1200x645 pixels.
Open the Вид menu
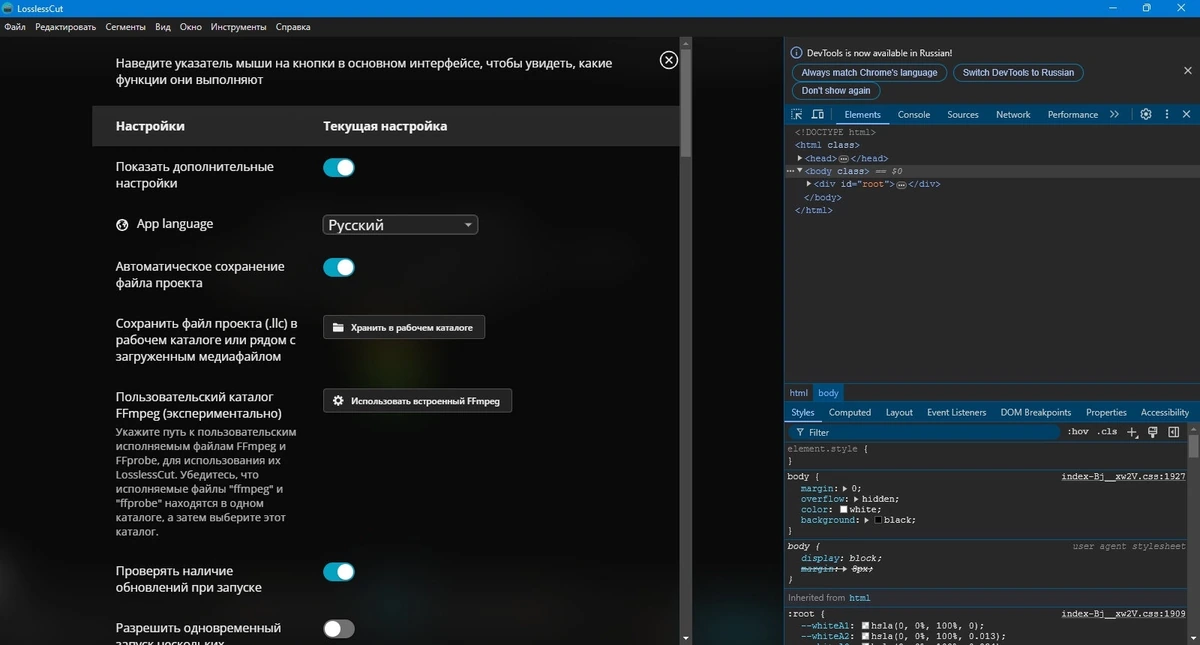[x=163, y=27]
